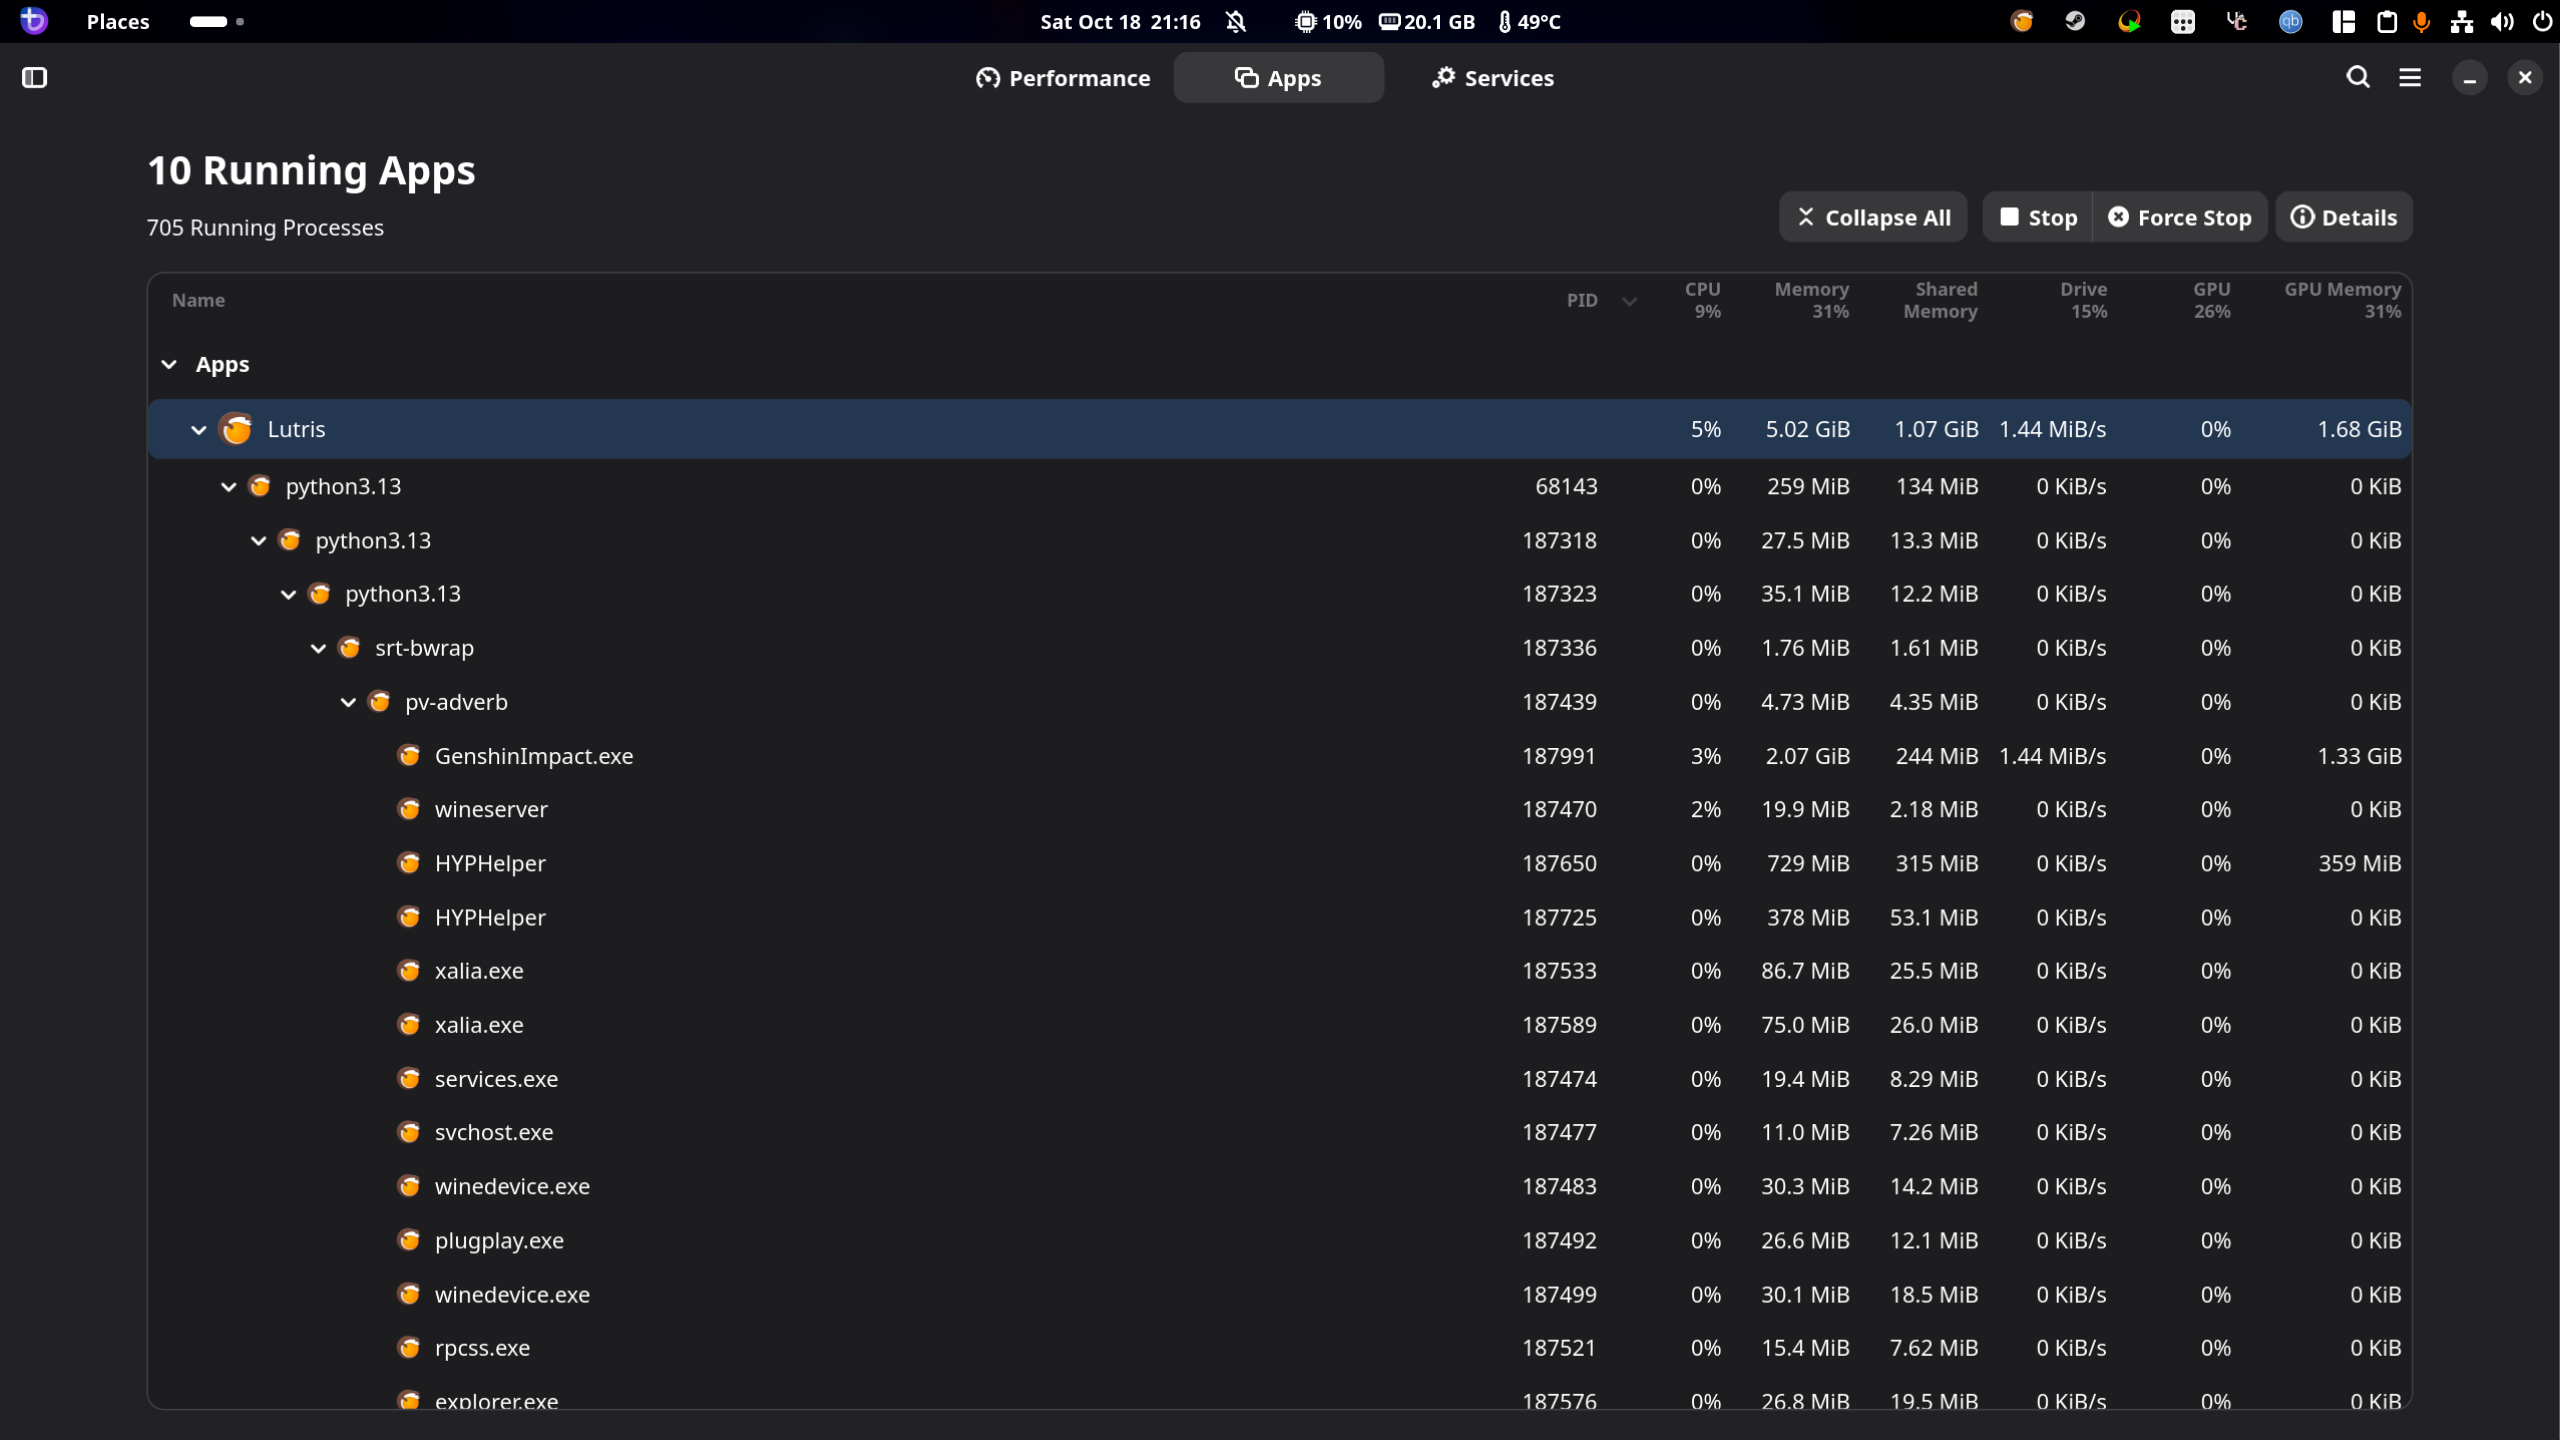Collapse the Lutris process tree
The image size is (2560, 1440).
[199, 429]
